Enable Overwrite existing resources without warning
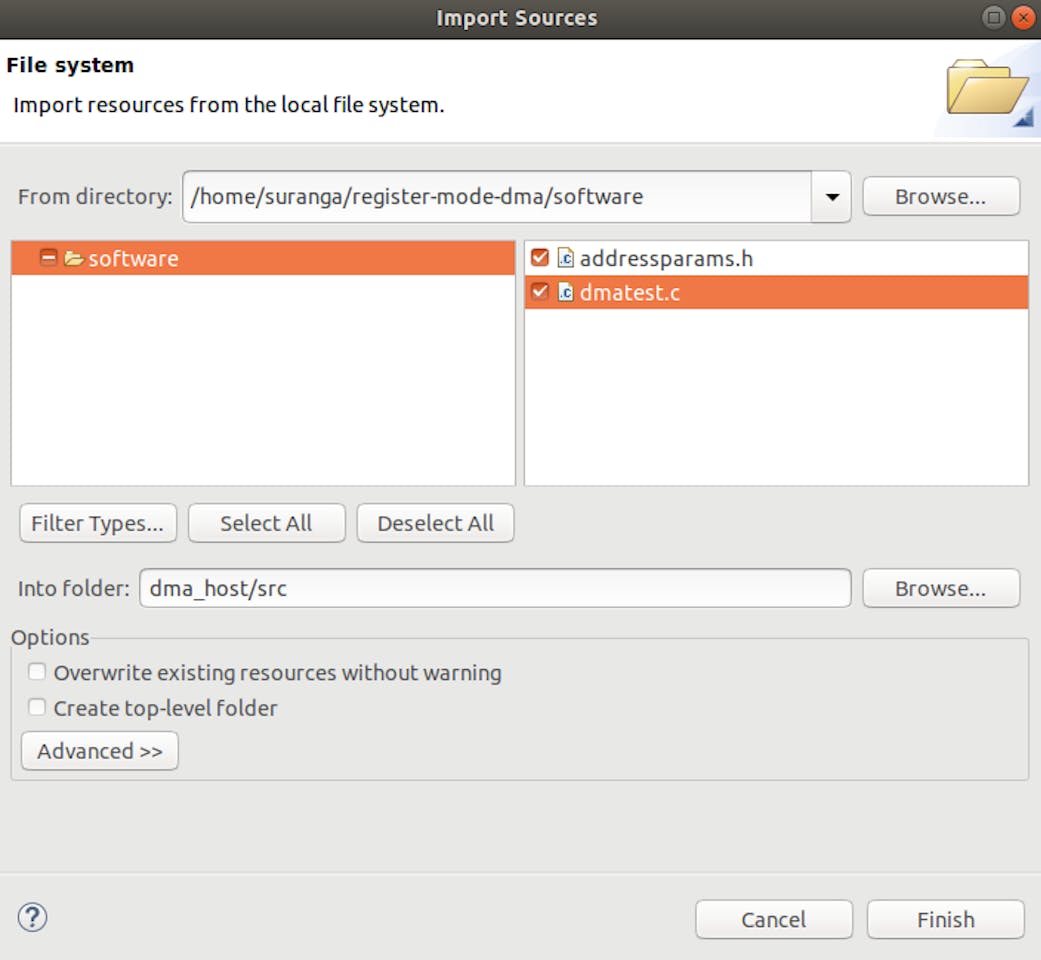 click(37, 671)
